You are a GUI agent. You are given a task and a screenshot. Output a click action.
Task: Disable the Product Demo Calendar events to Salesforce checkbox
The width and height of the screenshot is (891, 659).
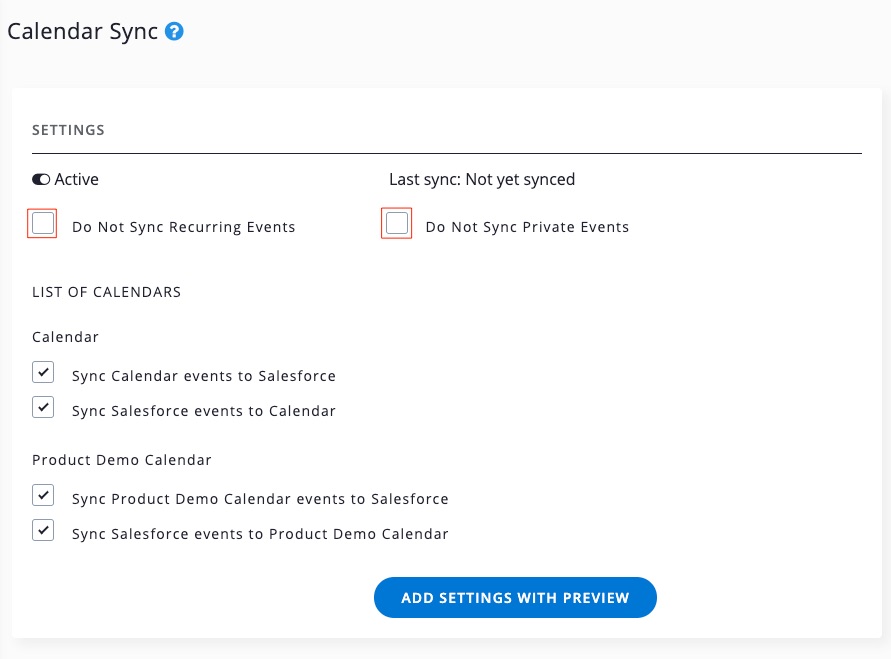(x=43, y=496)
